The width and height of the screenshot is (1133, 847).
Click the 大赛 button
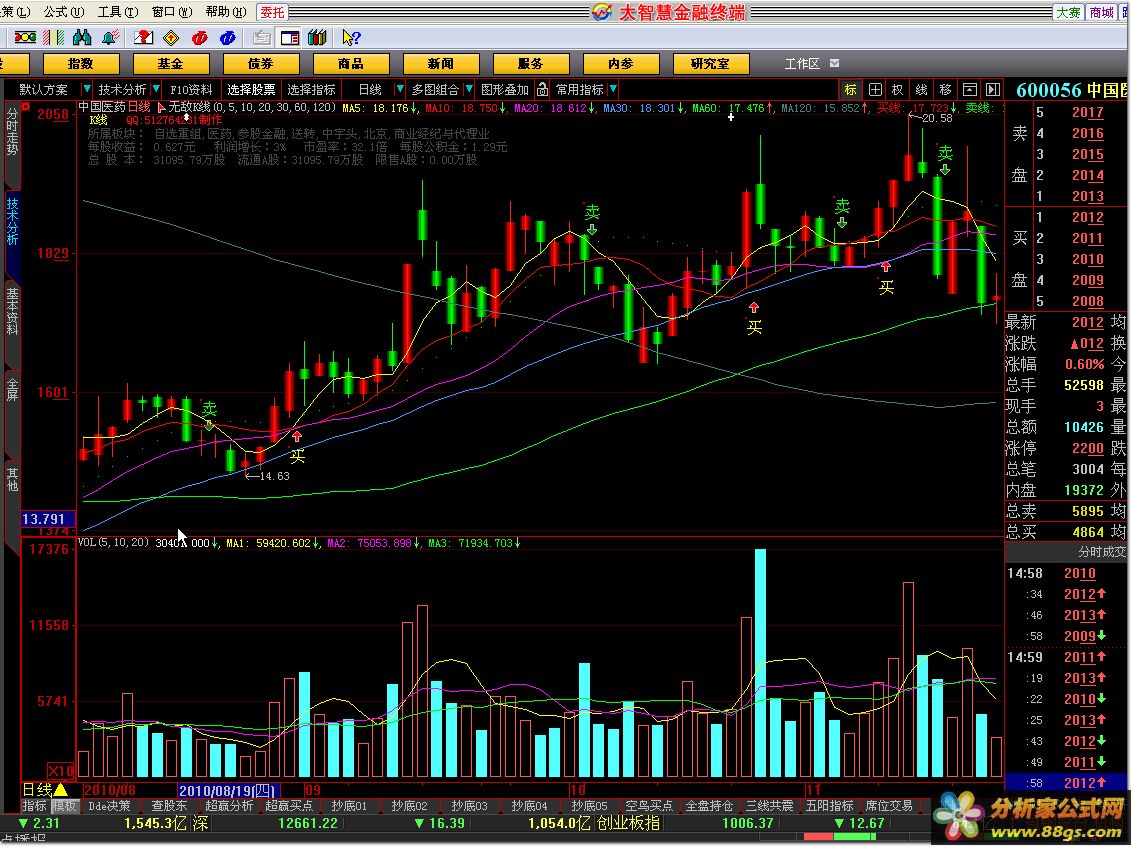point(1069,12)
